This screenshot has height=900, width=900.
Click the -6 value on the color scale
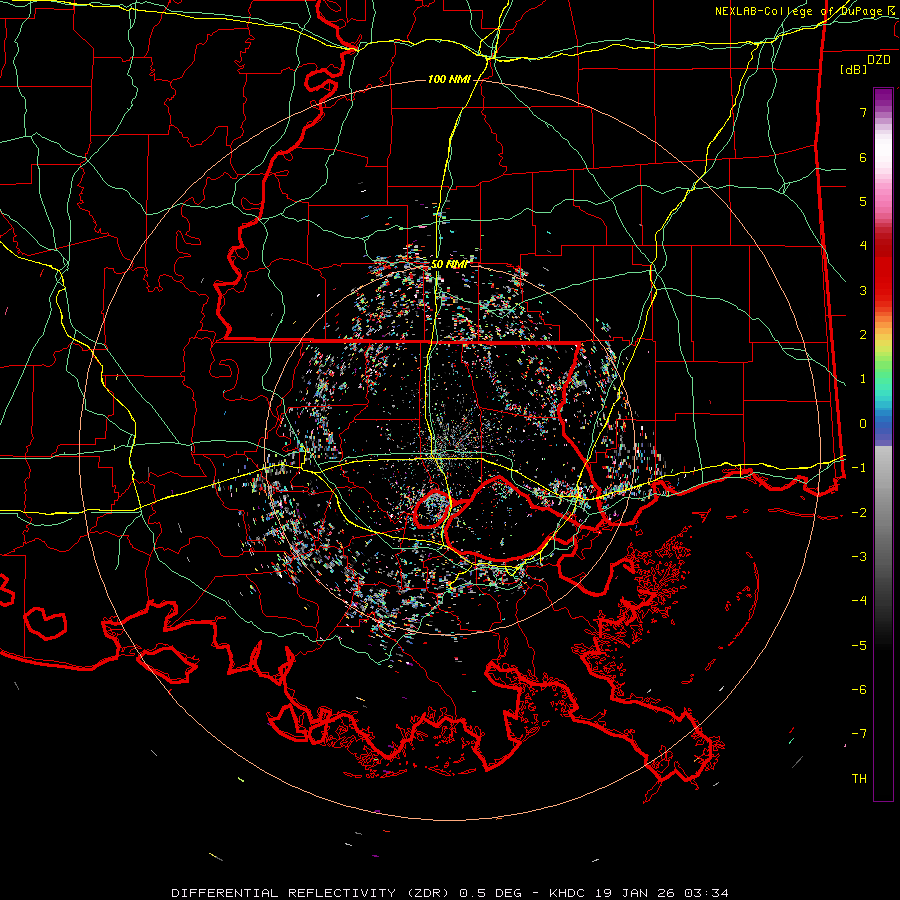point(859,690)
